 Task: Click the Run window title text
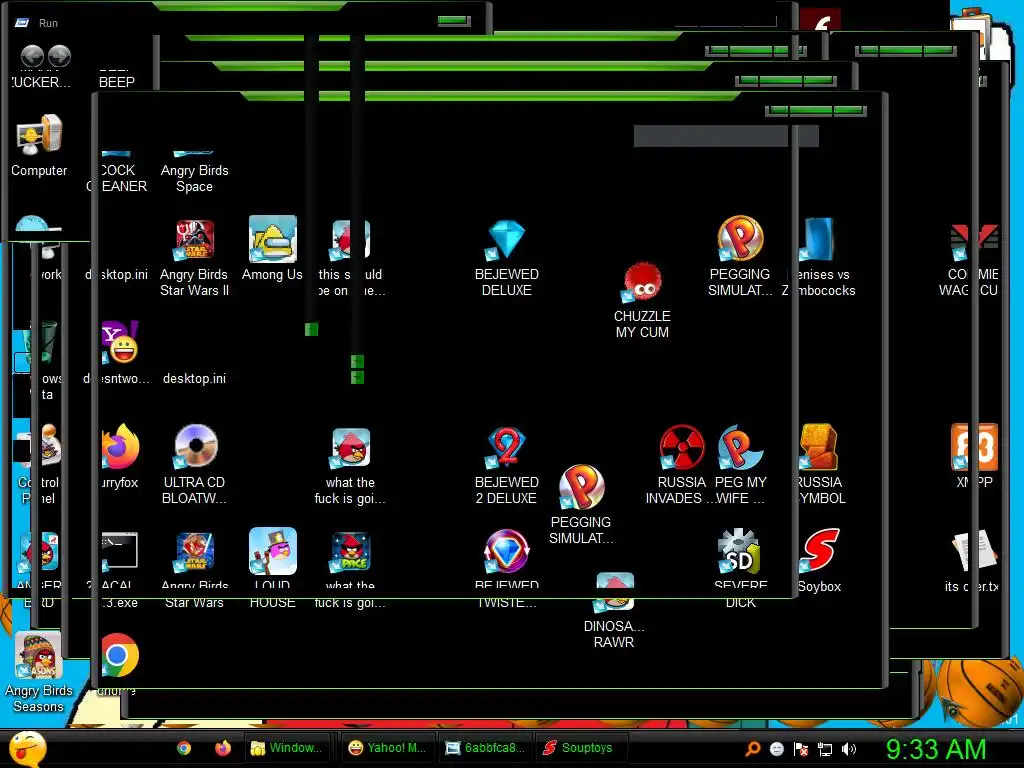[48, 23]
